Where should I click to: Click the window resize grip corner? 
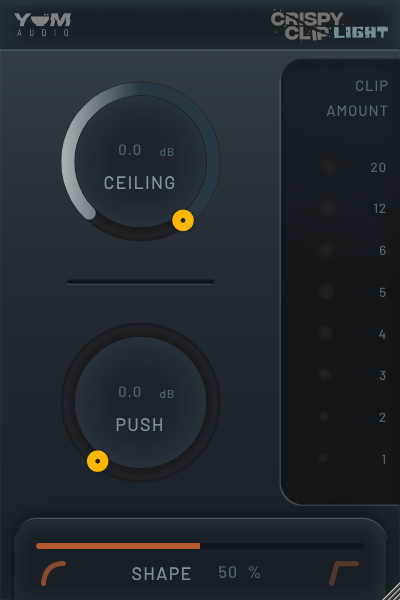(x=392, y=593)
